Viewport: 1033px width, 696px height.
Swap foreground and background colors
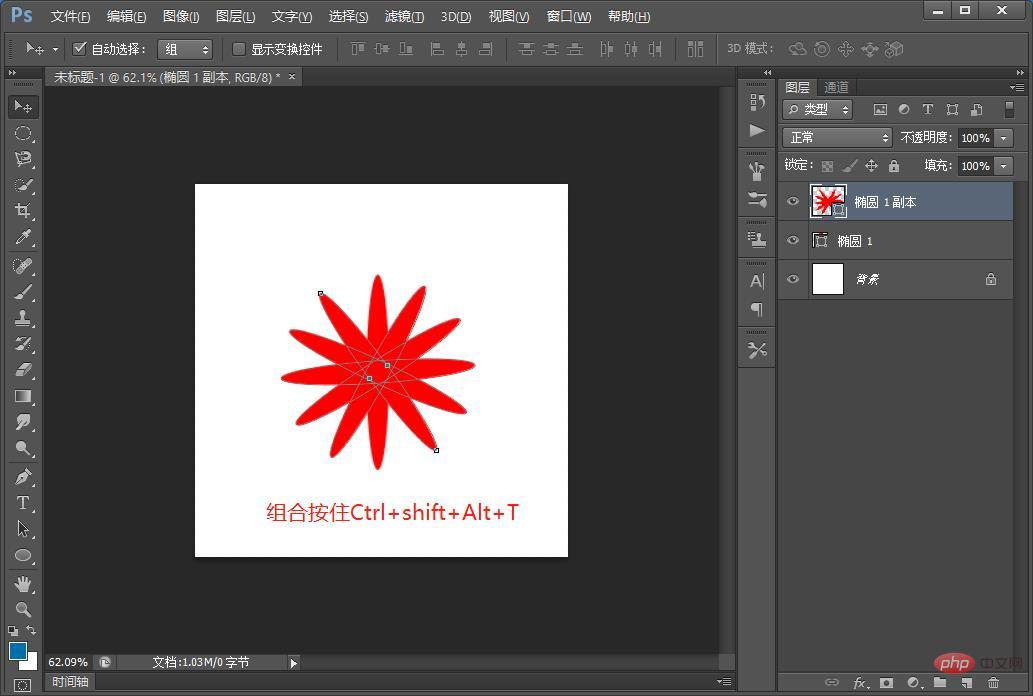click(x=31, y=630)
